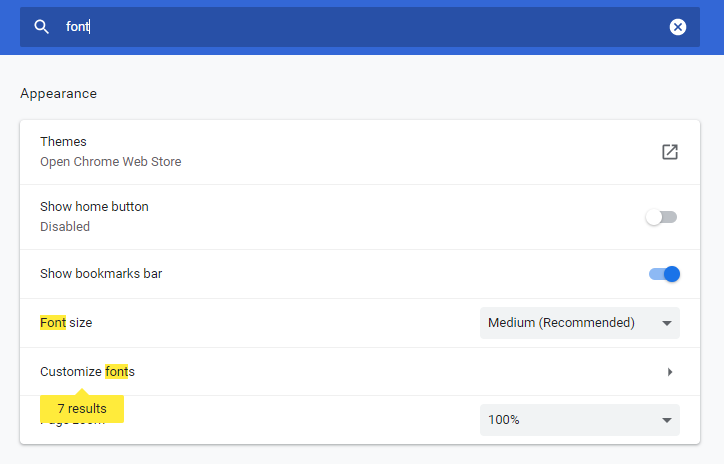Click the yellow 7 results bubble
Image resolution: width=724 pixels, height=464 pixels.
(81, 408)
